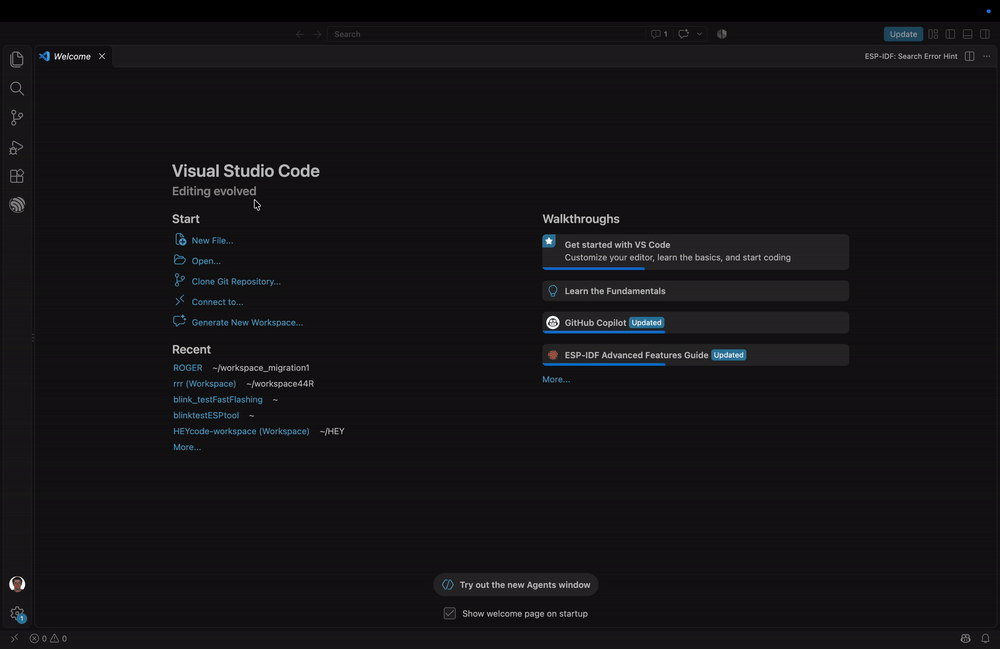
Task: Open chat sessions icon showing 1
Action: click(659, 34)
